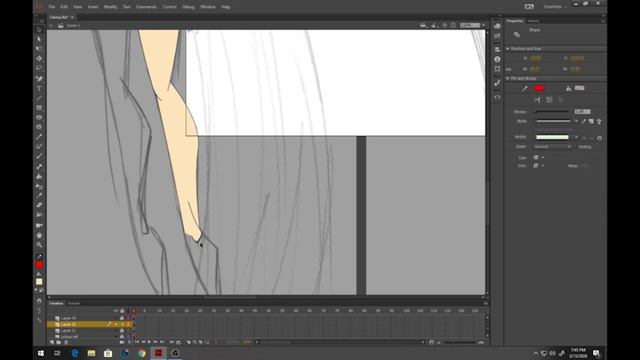Select the Zoom magnifier tool
This screenshot has width=640, height=360.
(39, 245)
